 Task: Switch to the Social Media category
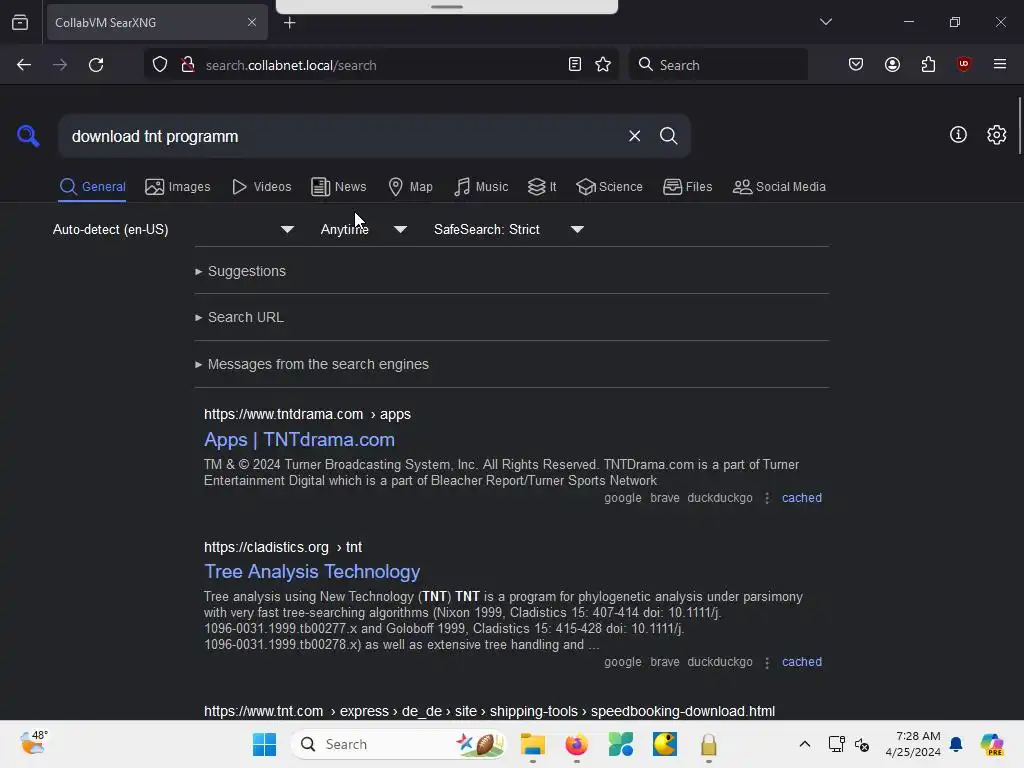pos(779,187)
